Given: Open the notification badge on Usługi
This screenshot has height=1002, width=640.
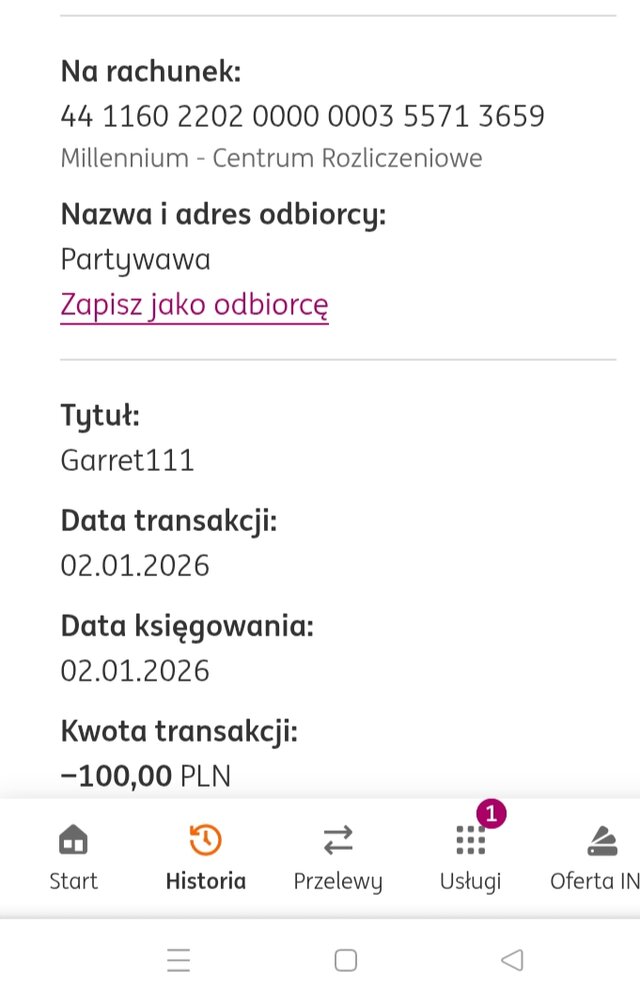Looking at the screenshot, I should click(490, 814).
